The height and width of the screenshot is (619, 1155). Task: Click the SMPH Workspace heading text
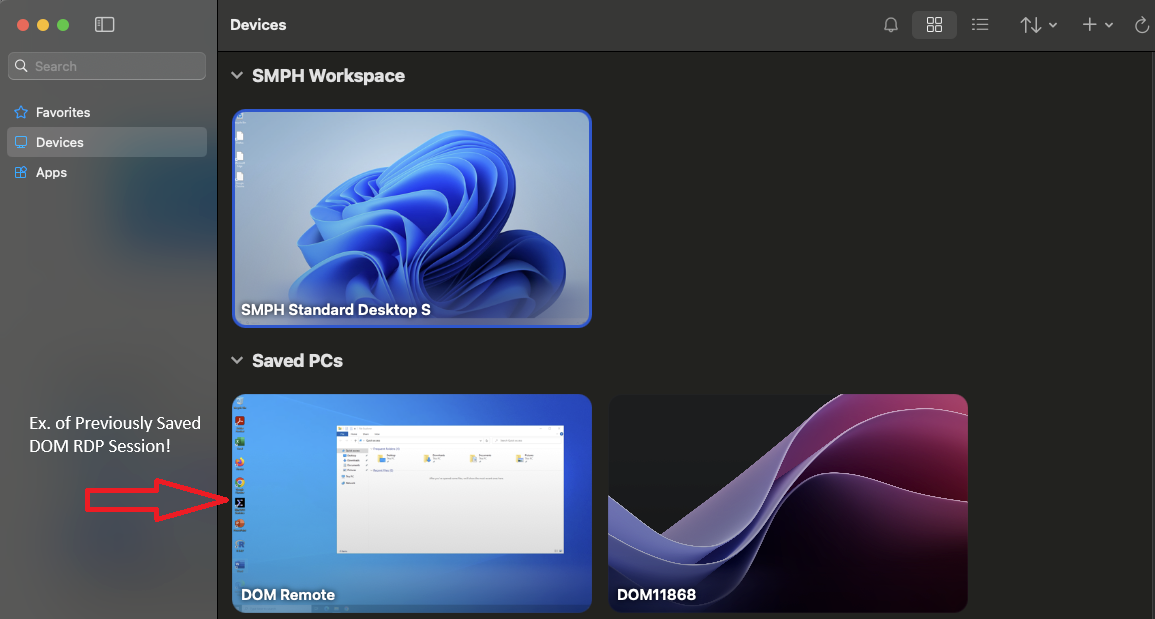(329, 75)
